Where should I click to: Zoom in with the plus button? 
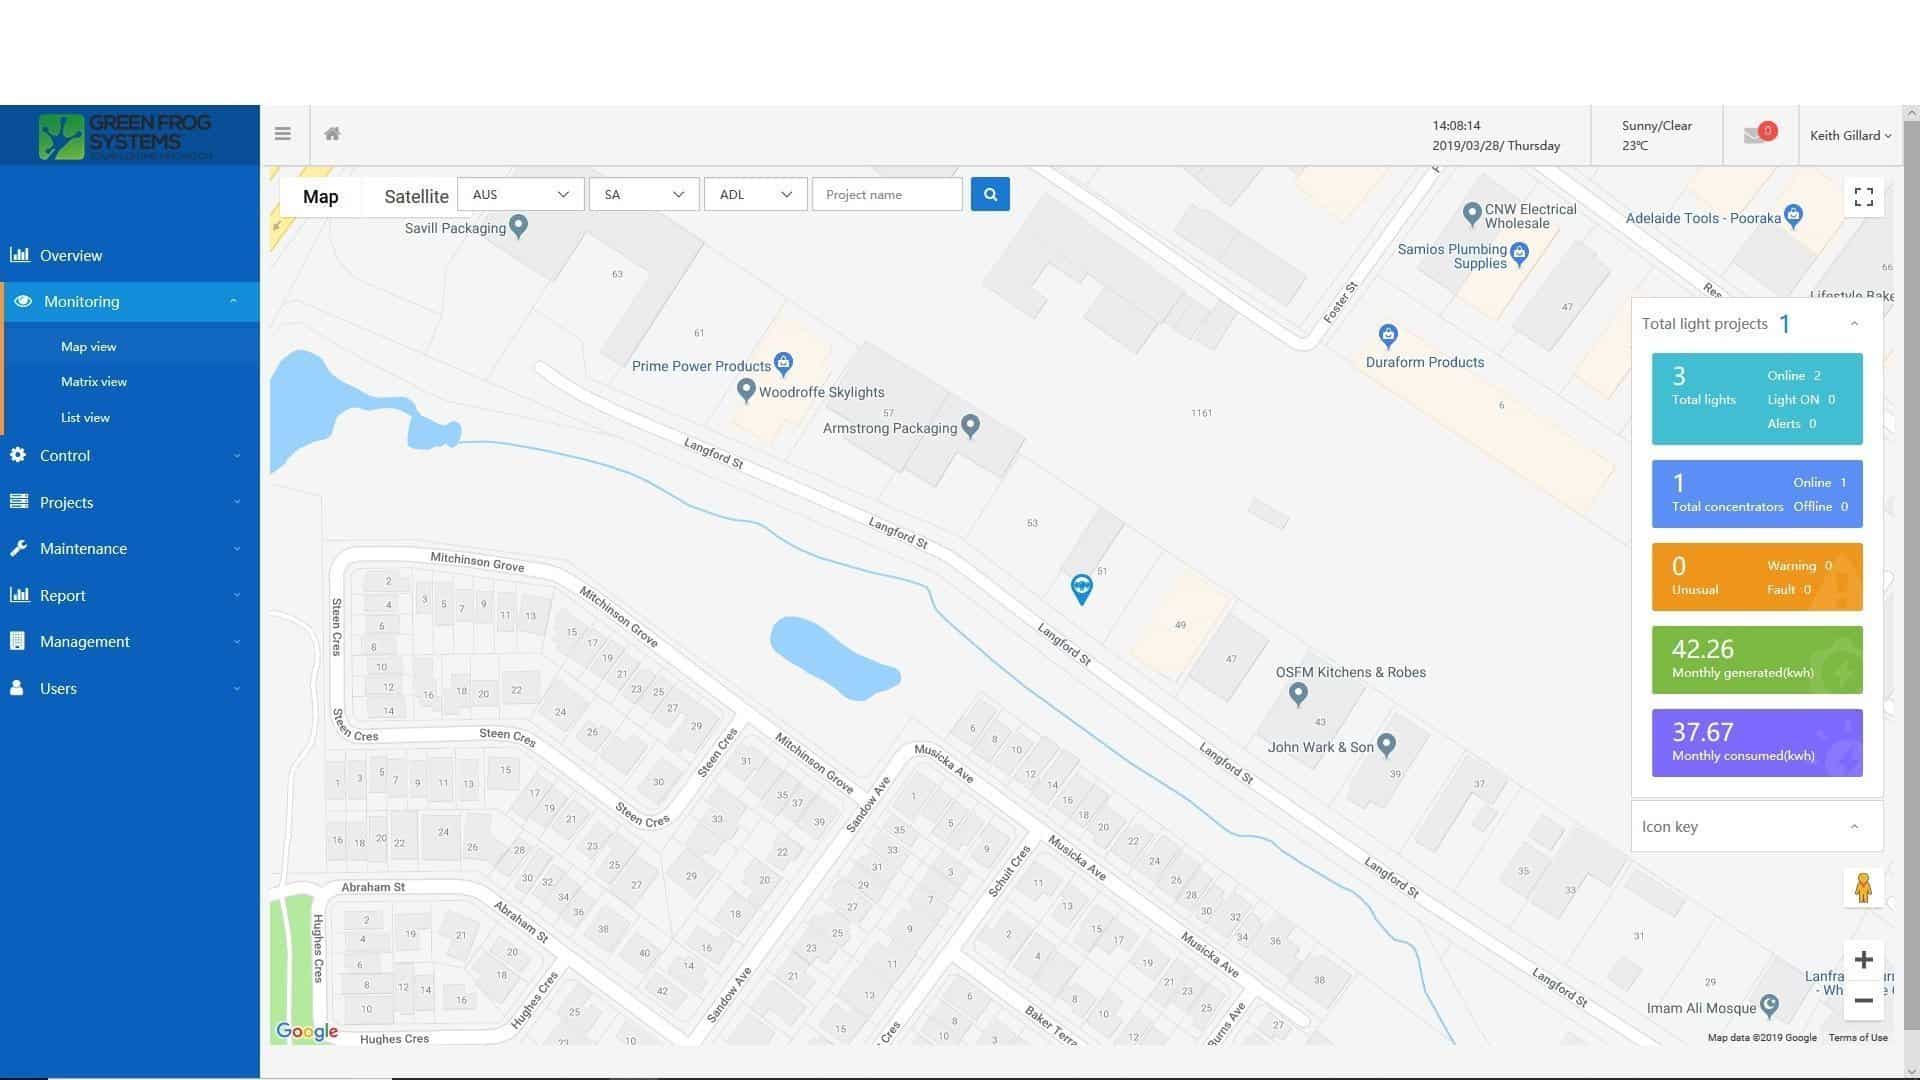(1863, 960)
